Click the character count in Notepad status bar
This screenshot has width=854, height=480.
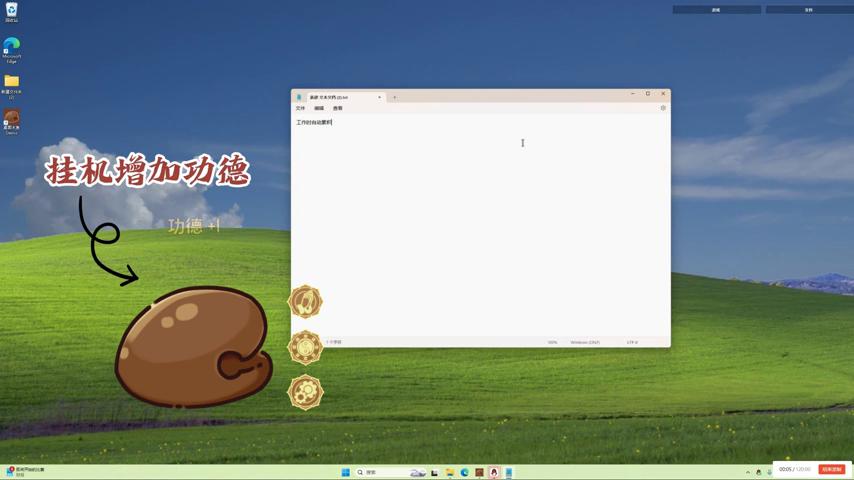coord(334,342)
